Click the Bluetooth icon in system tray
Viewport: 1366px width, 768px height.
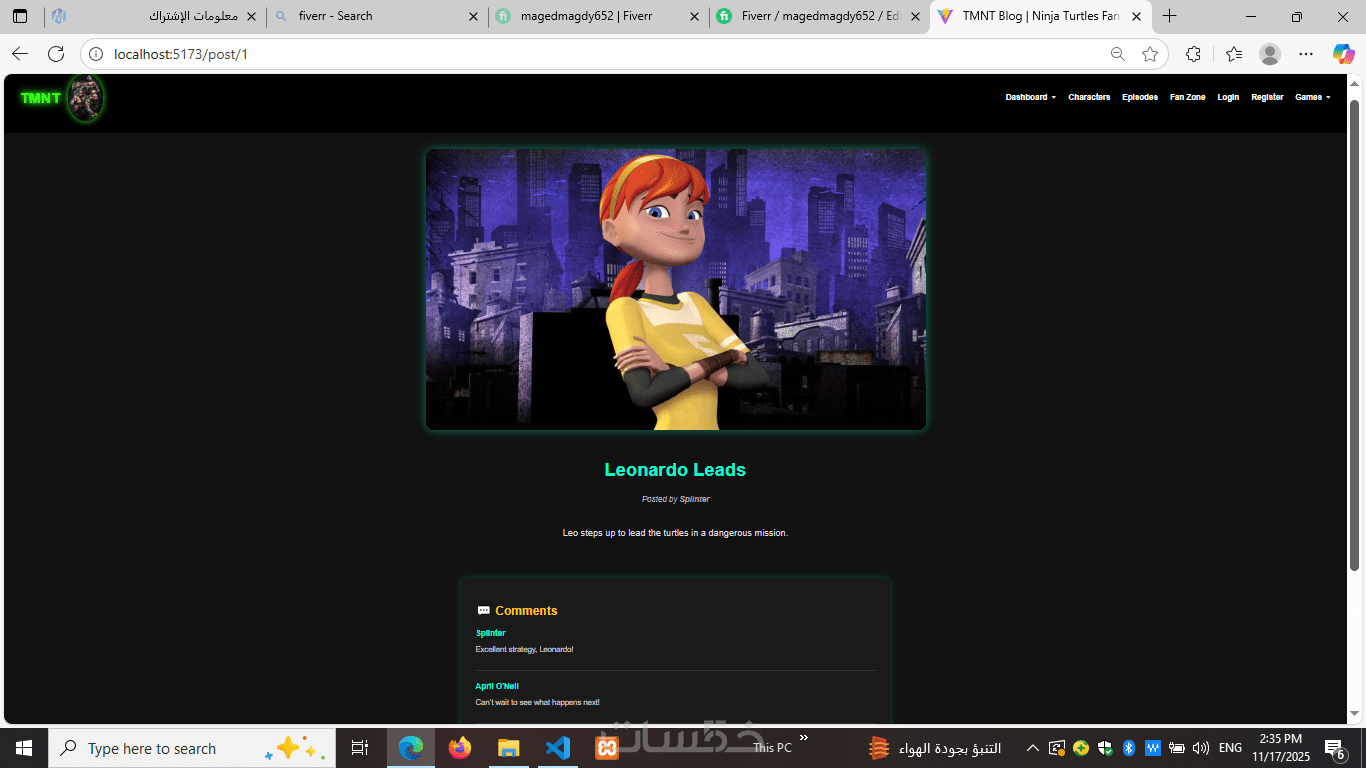1129,748
